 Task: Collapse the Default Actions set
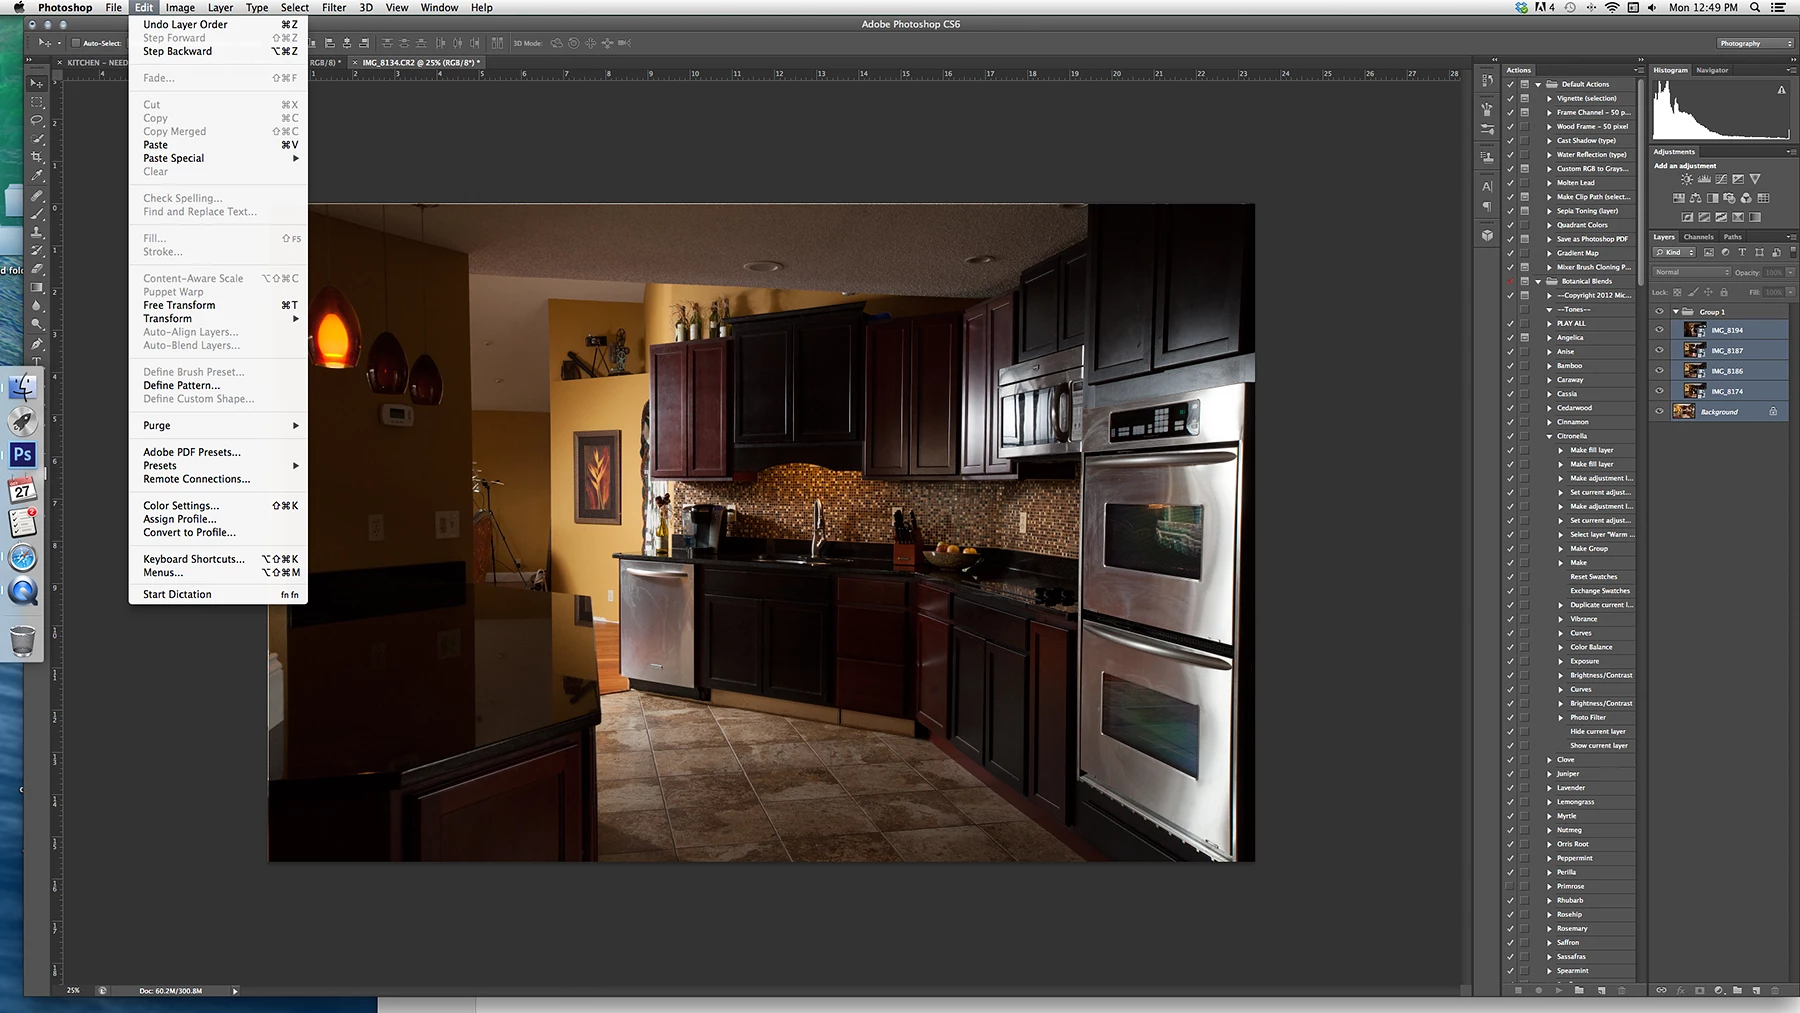click(1539, 84)
